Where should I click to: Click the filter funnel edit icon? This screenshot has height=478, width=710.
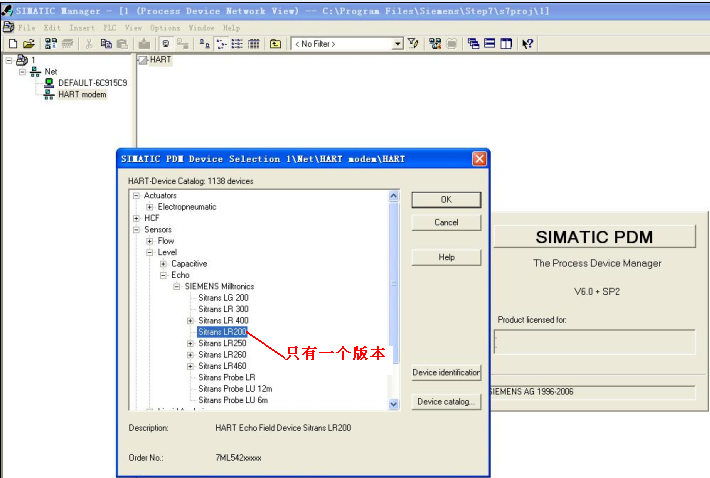click(413, 43)
